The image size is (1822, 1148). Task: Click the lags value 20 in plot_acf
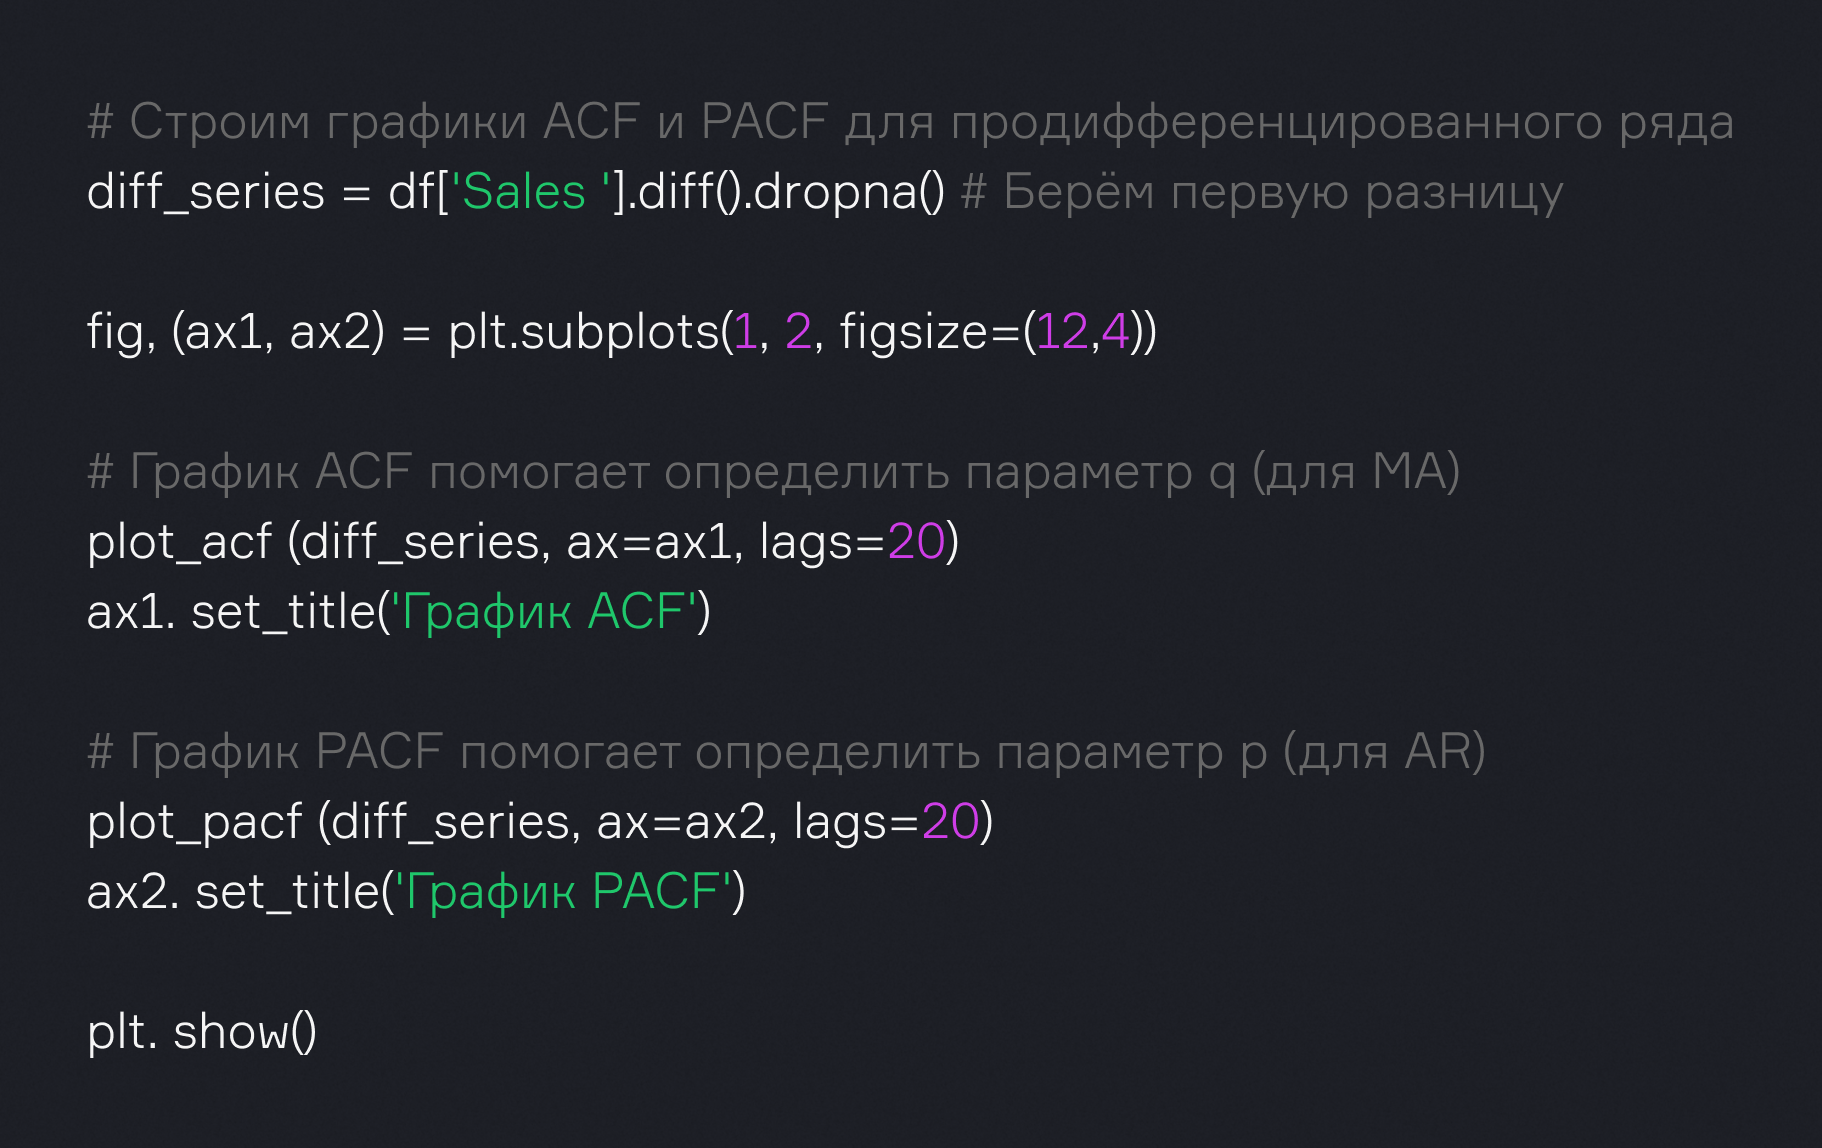(915, 542)
